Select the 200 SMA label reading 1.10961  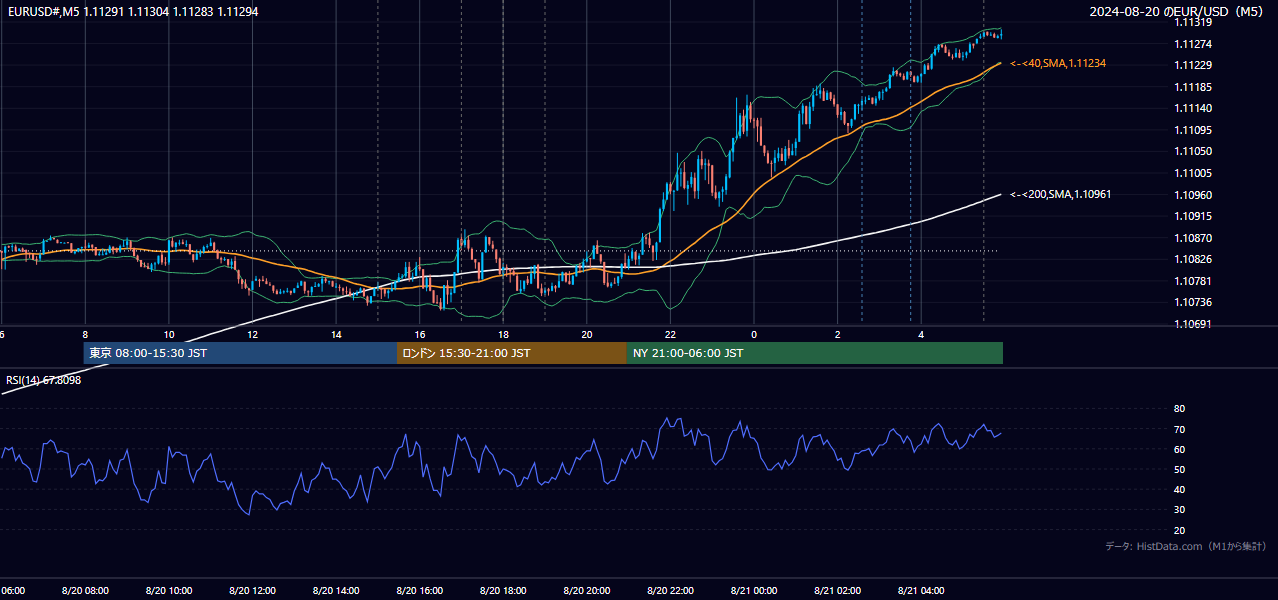[x=1060, y=194]
